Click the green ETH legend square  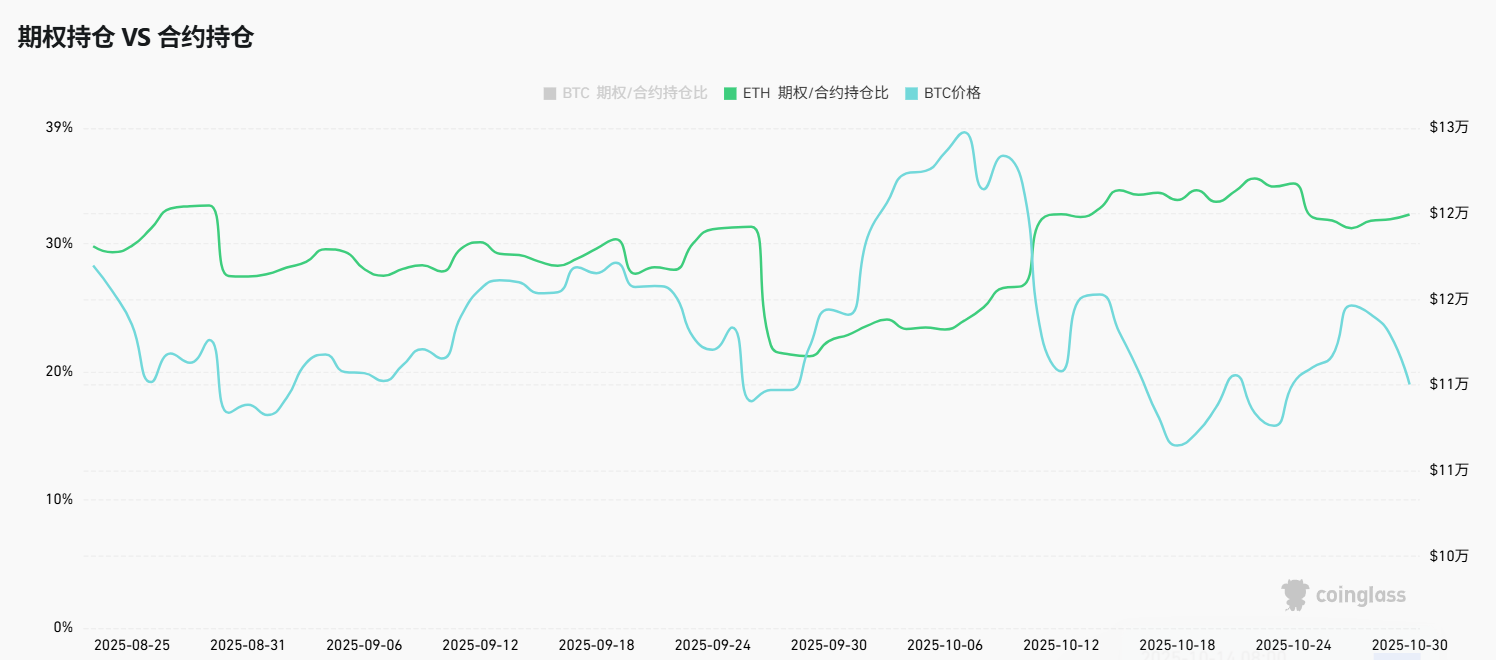coord(730,93)
